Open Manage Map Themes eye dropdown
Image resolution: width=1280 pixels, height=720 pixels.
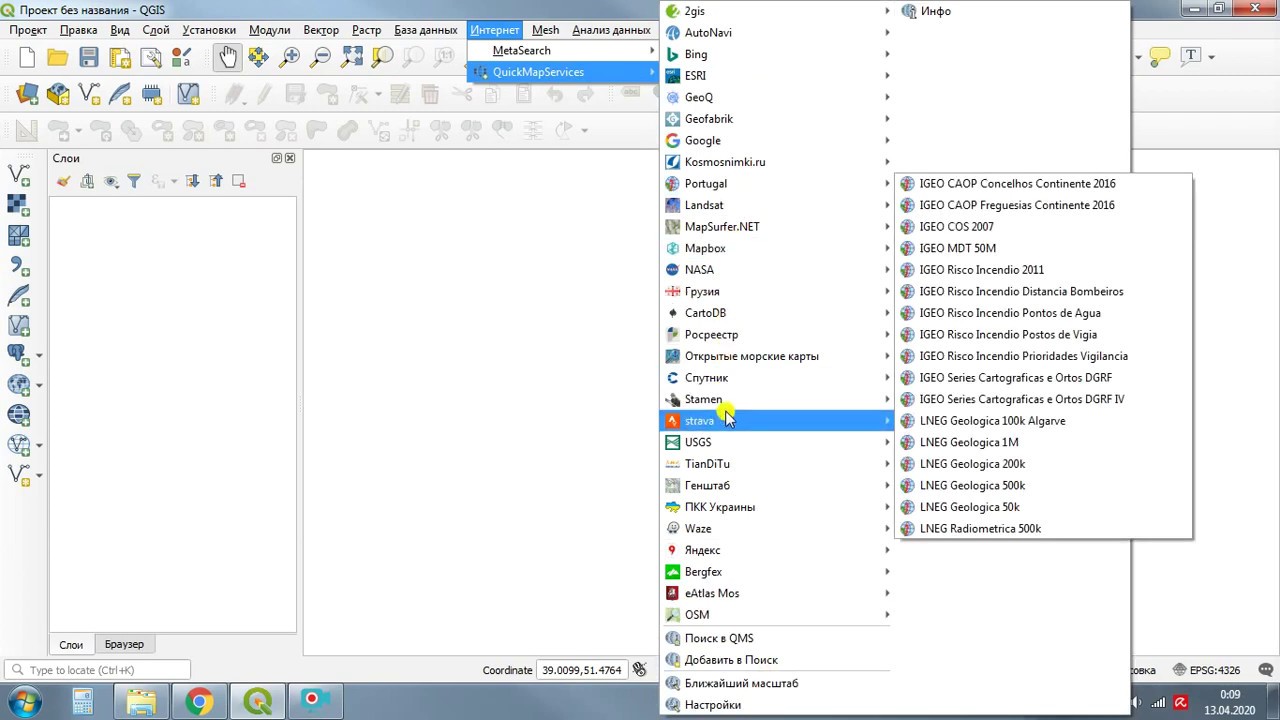[111, 181]
